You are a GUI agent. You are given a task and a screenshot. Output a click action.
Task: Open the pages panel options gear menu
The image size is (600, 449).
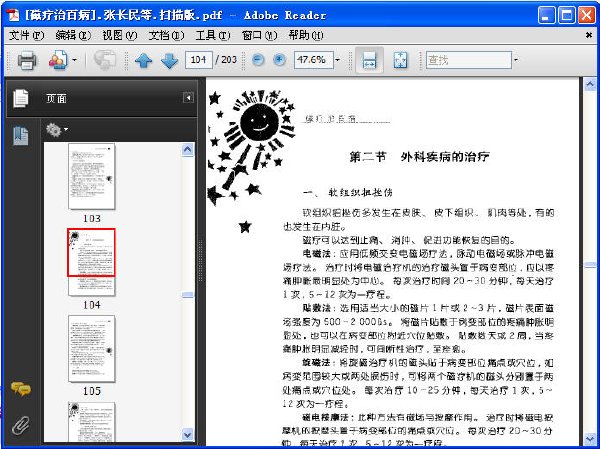click(57, 130)
